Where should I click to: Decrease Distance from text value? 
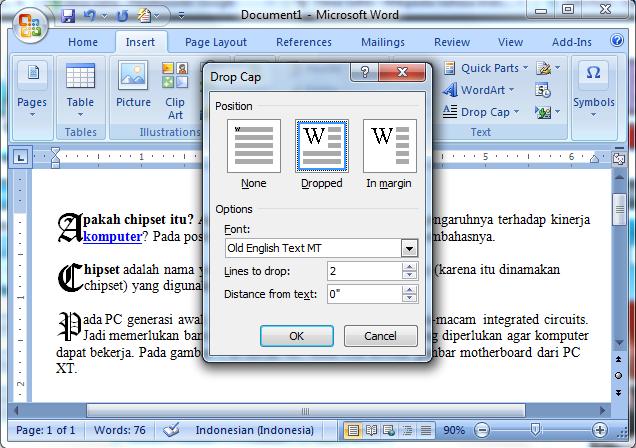[410, 299]
